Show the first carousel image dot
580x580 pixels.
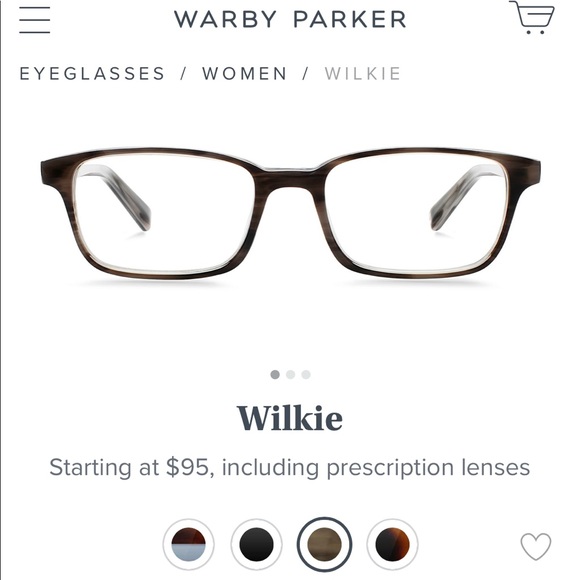point(275,374)
